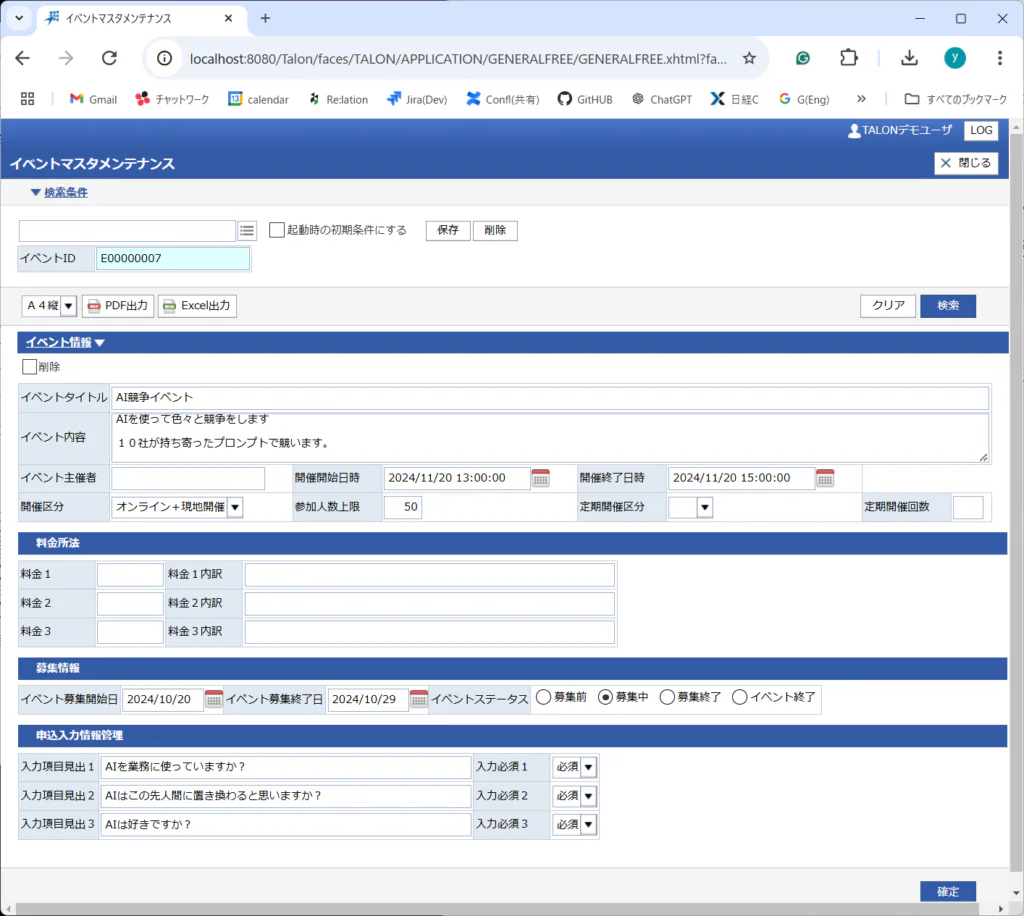The image size is (1024, 916).
Task: Open the GitHUB bookmark
Action: click(585, 99)
